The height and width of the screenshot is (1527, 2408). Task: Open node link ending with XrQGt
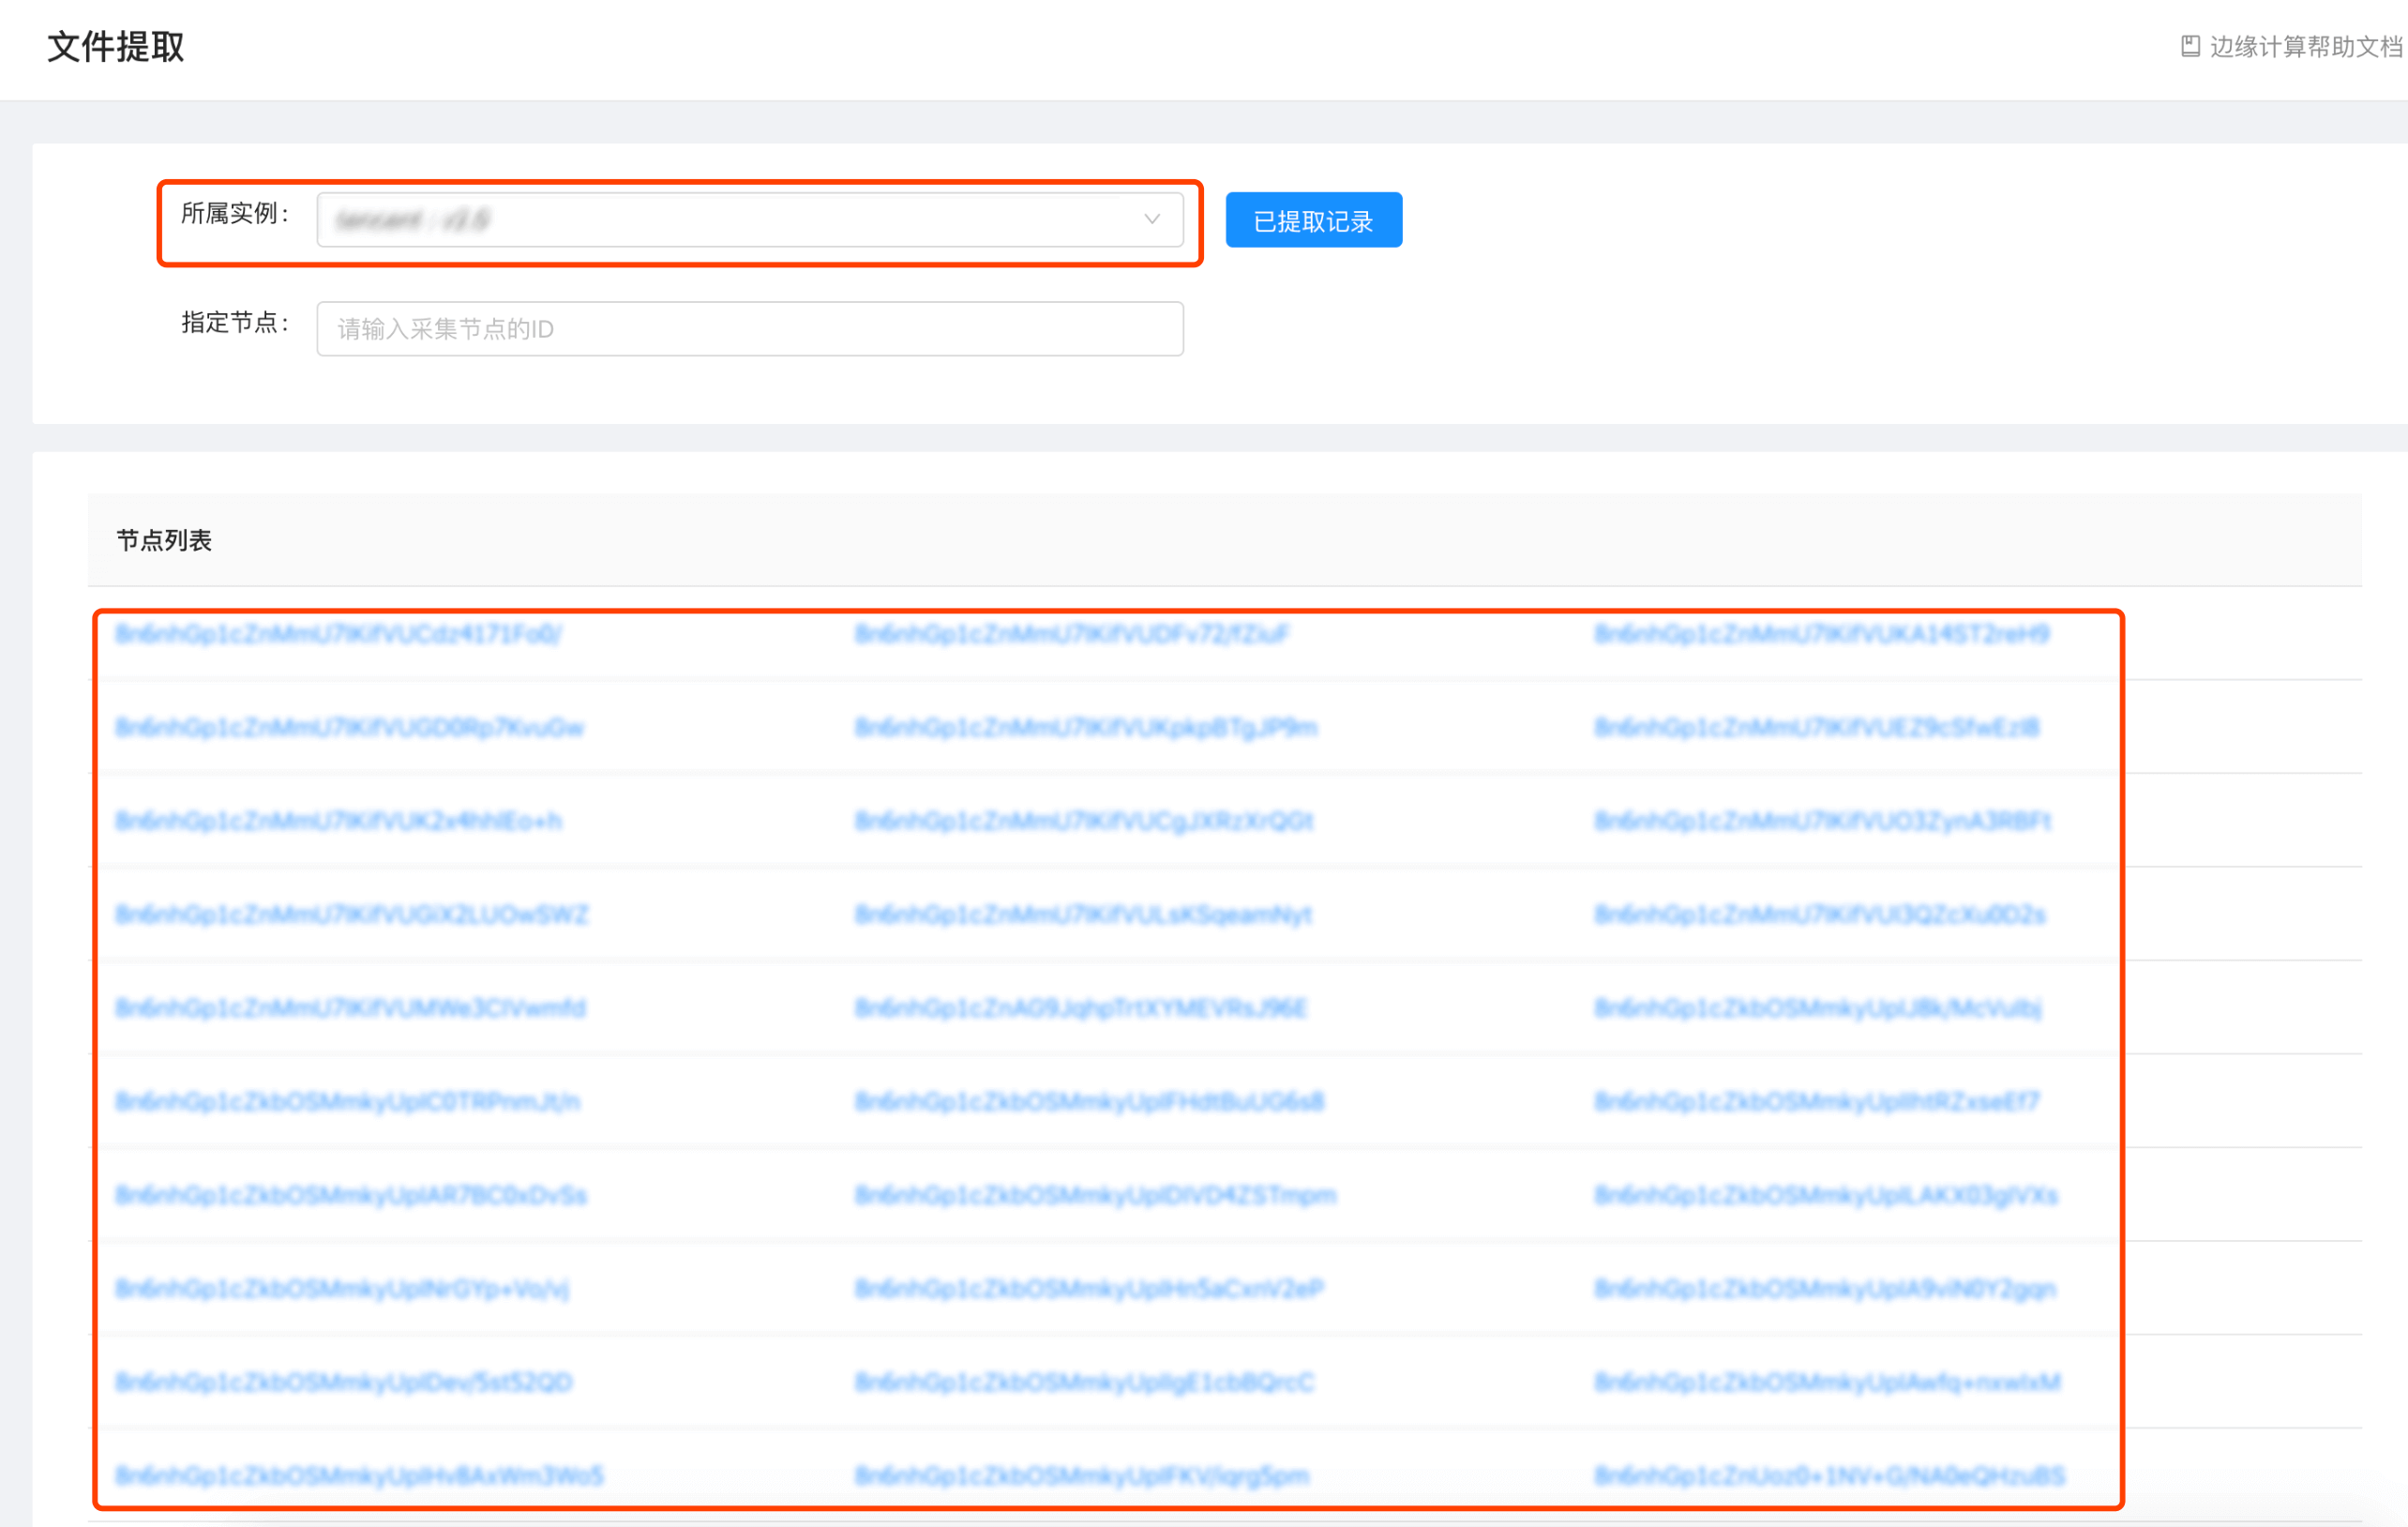tap(1083, 821)
